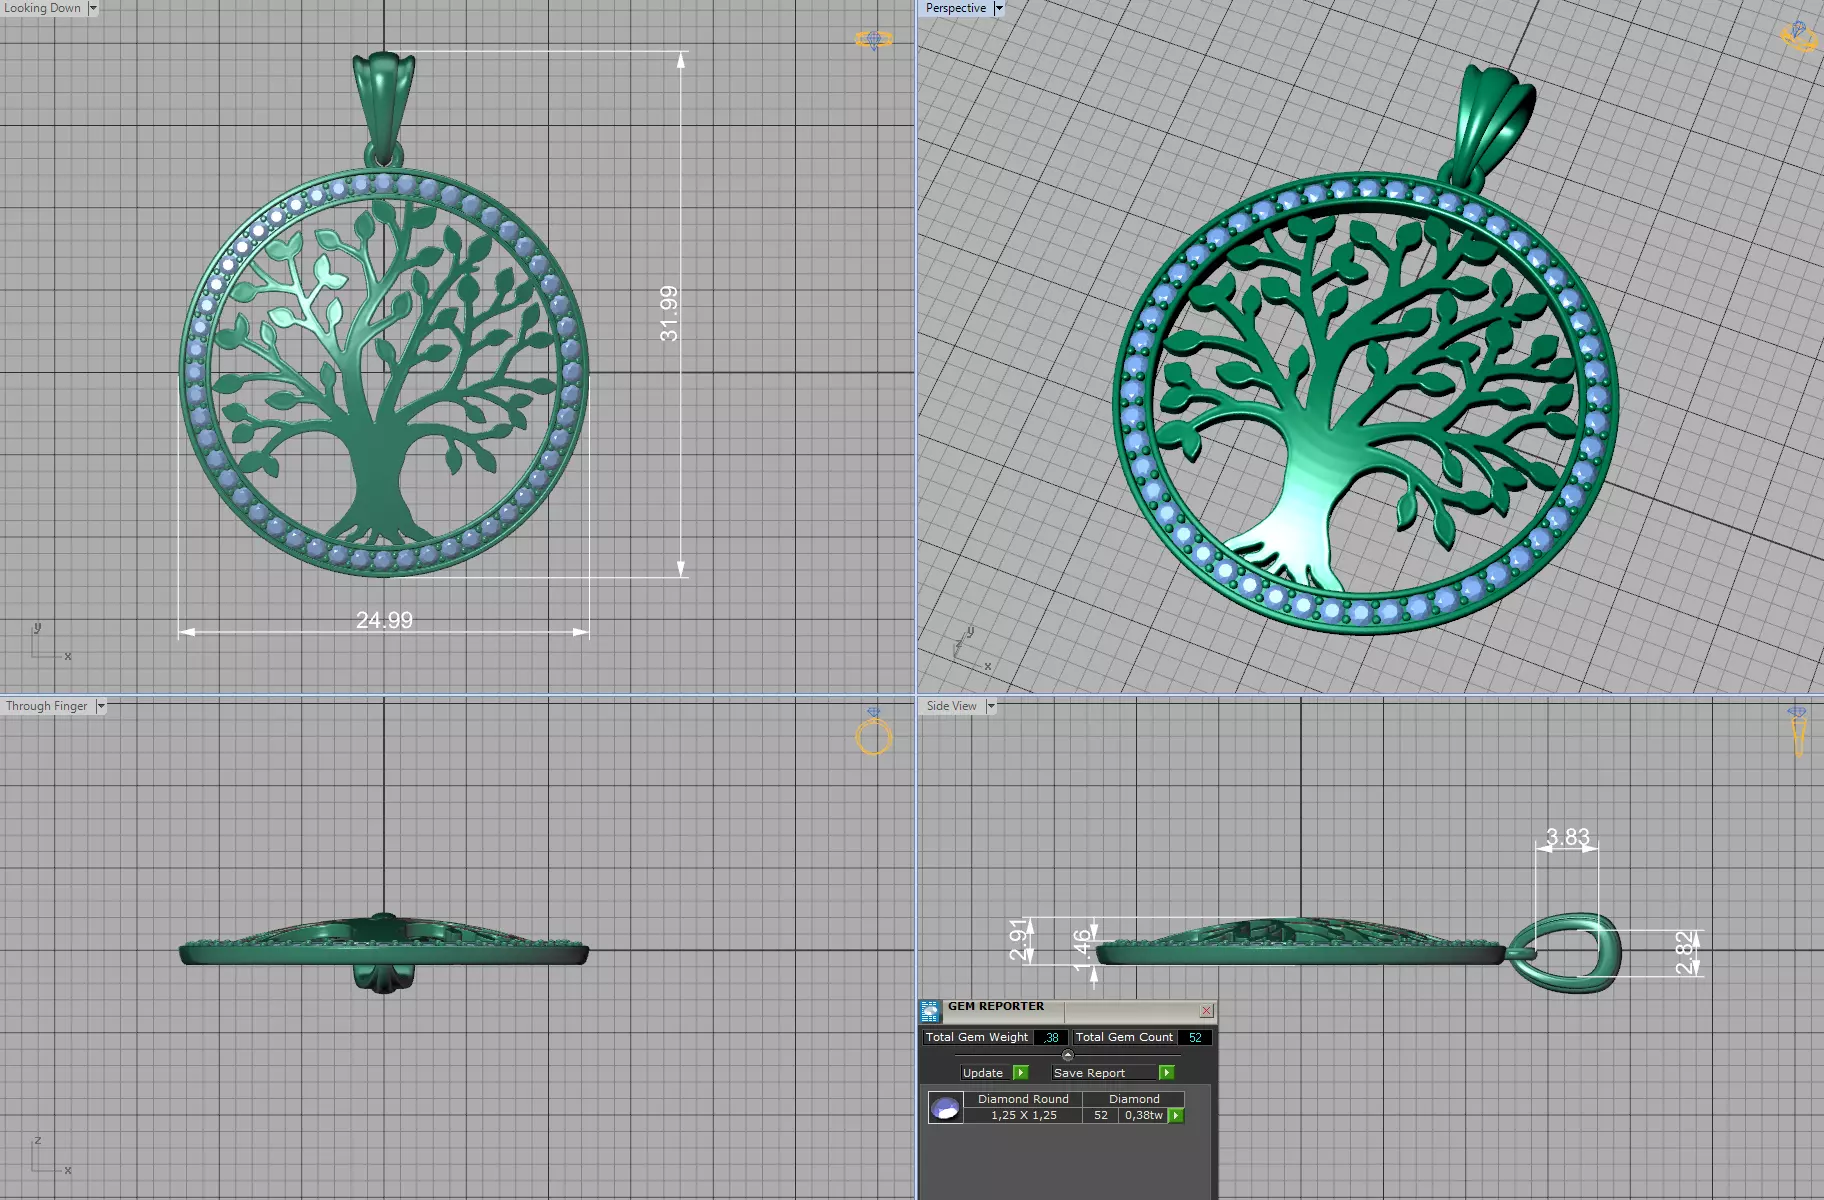
Task: Select the 3.83 bail dimension
Action: (x=1567, y=837)
